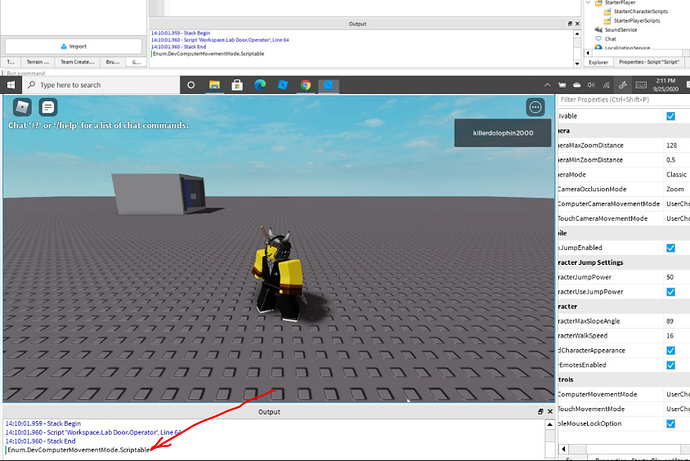Show hidden system tray icons chevron

pos(547,85)
